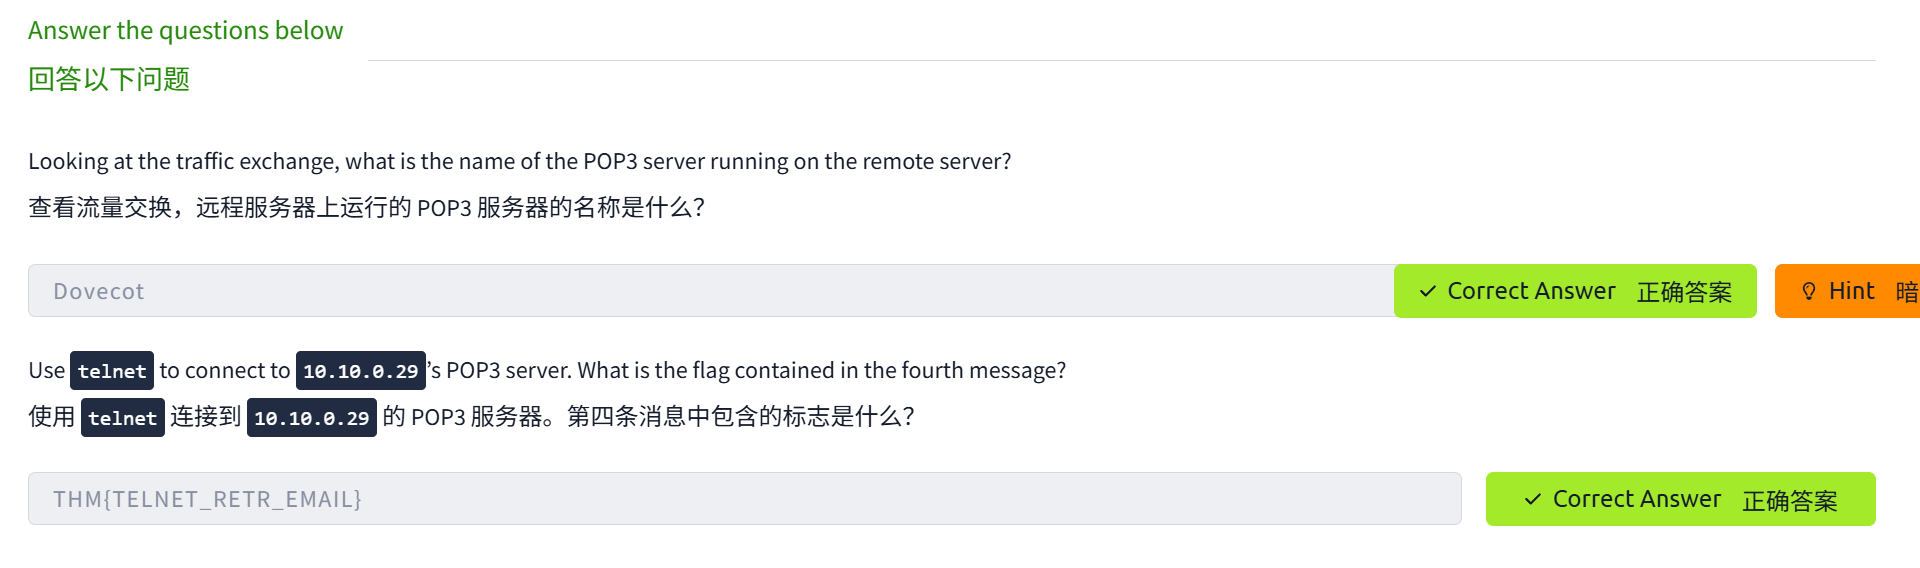Viewport: 1920px width, 568px height.
Task: Click the 10.10.0.29 code tag in the English question
Action: (360, 371)
